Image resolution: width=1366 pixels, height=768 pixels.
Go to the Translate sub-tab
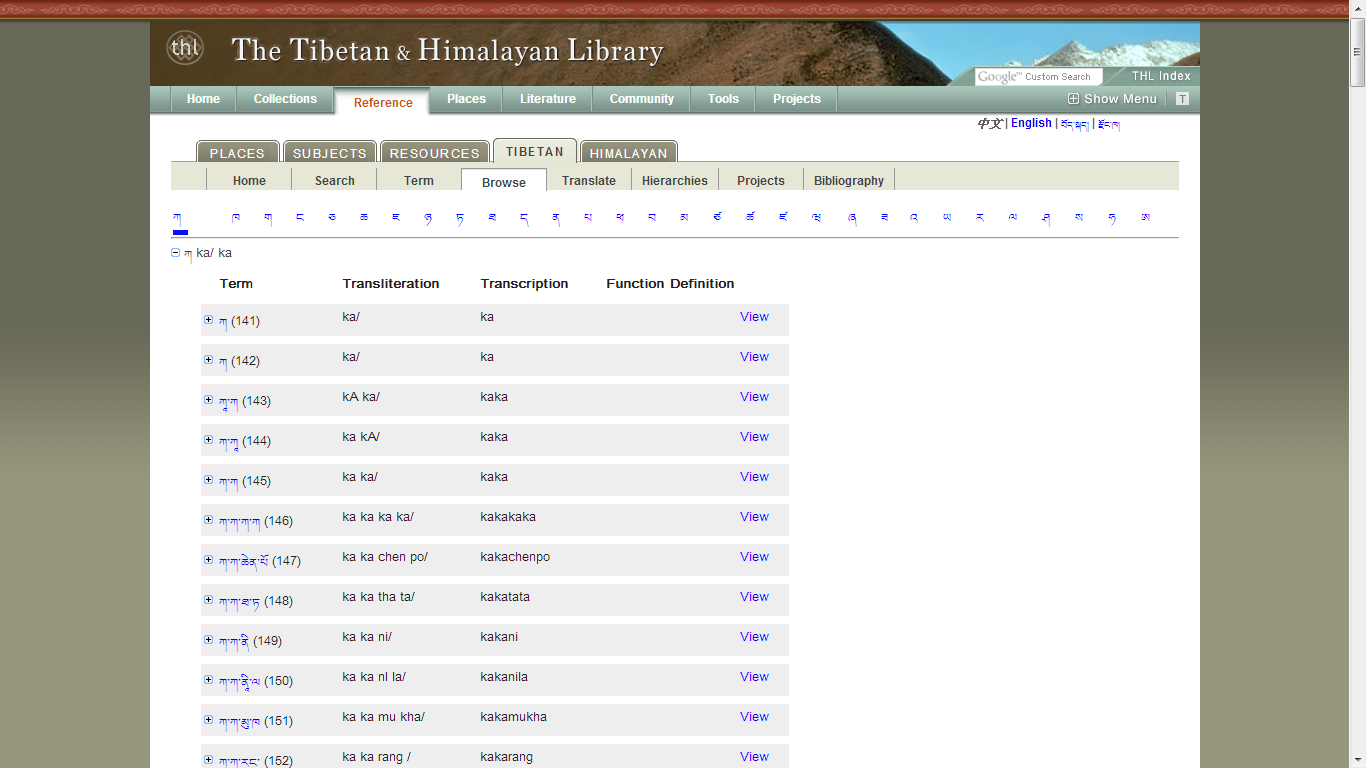[589, 181]
